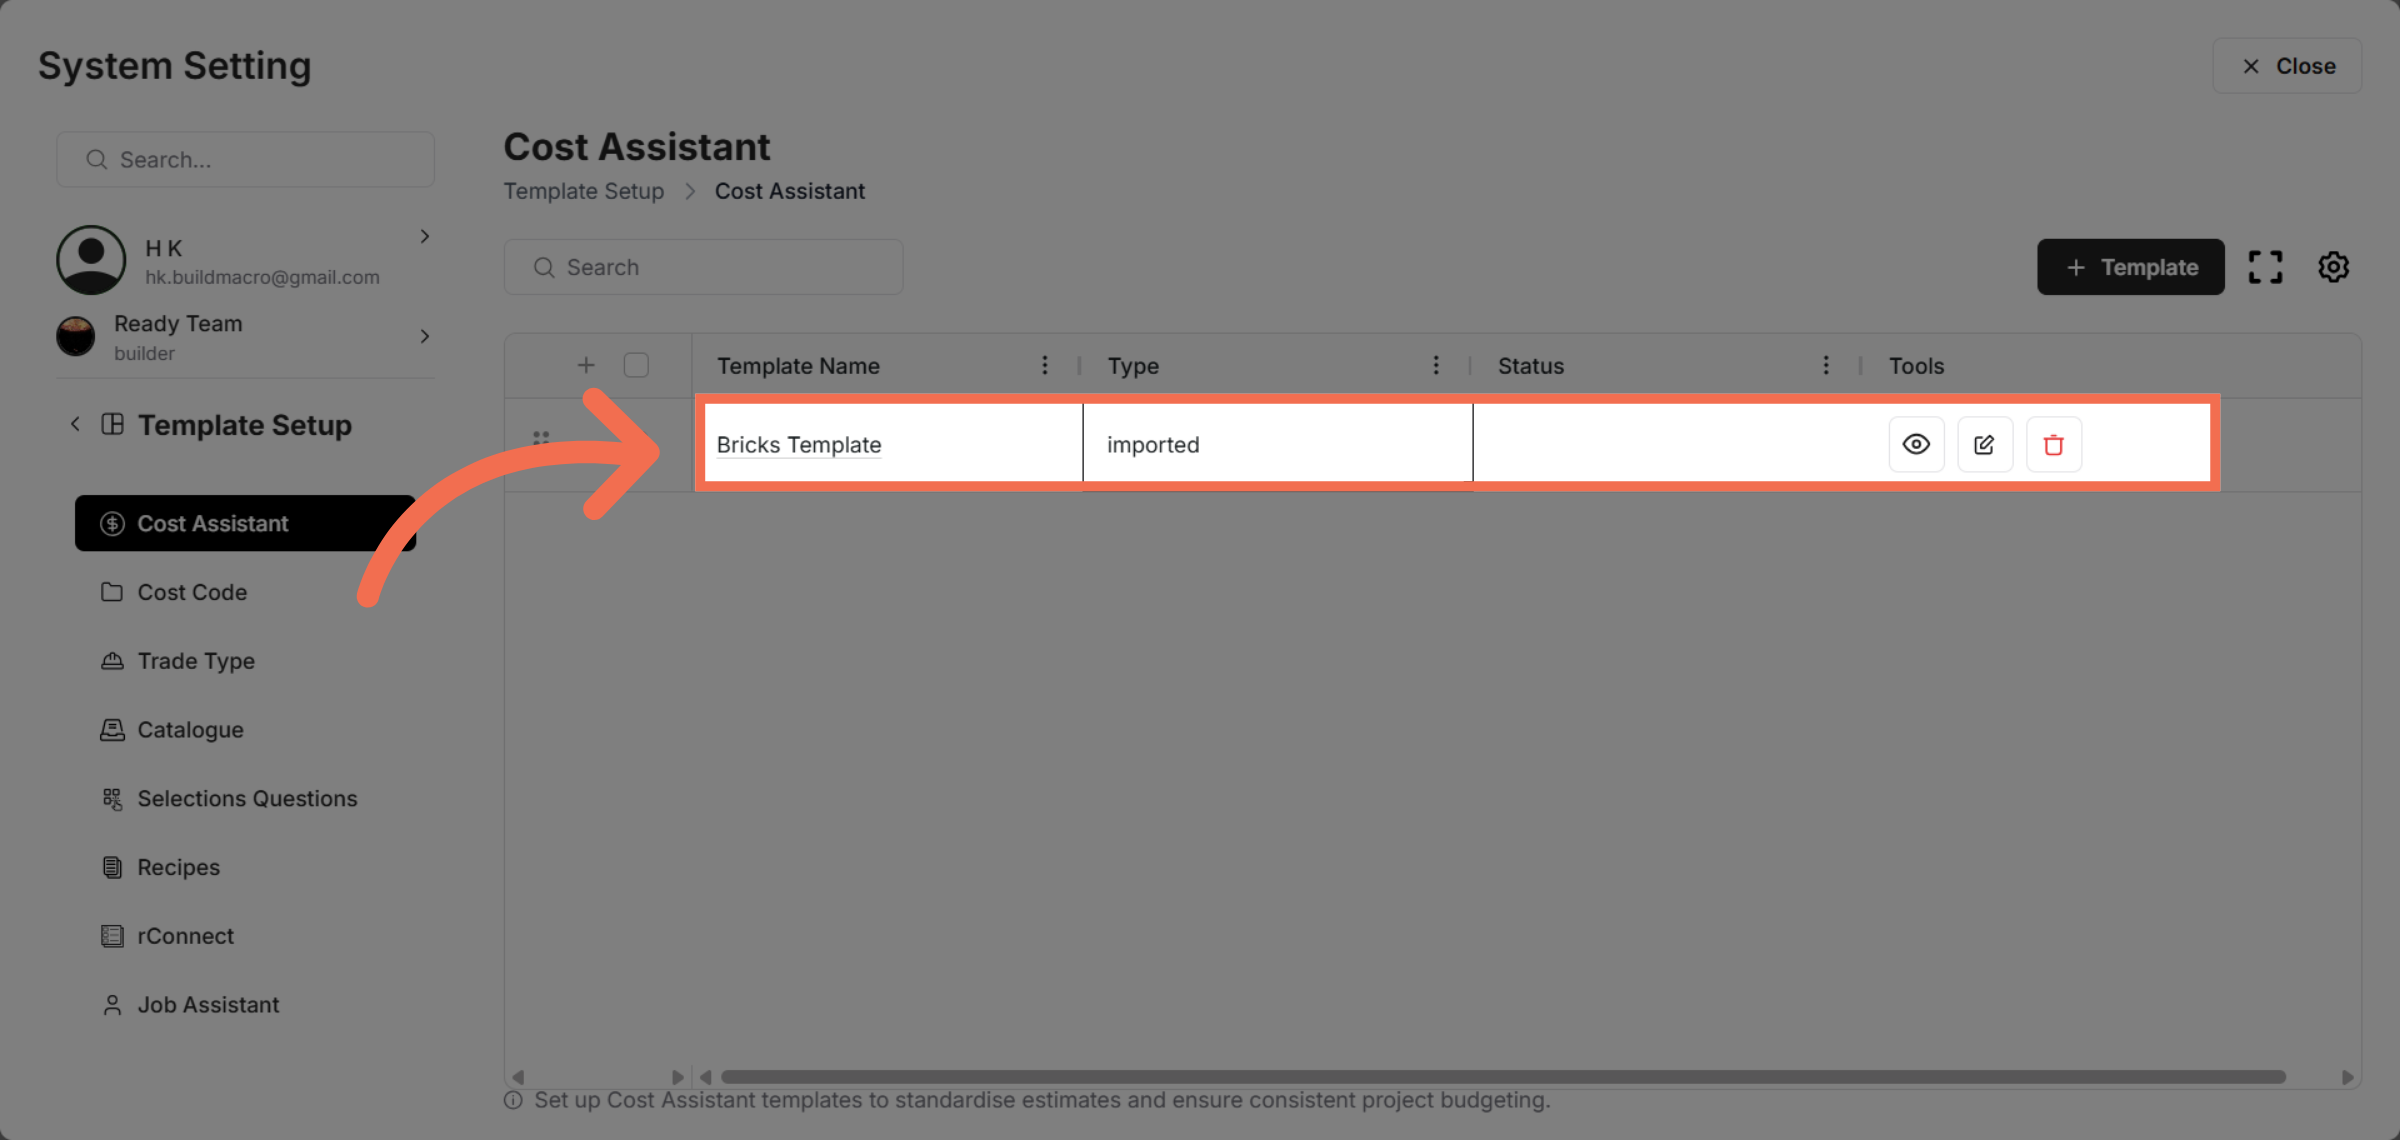This screenshot has height=1140, width=2400.
Task: Collapse the Template Setup panel
Action: coord(76,424)
